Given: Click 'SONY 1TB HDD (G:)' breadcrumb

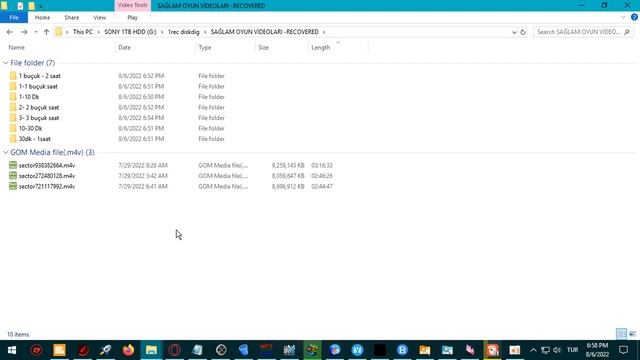Looking at the screenshot, I should click(x=130, y=32).
